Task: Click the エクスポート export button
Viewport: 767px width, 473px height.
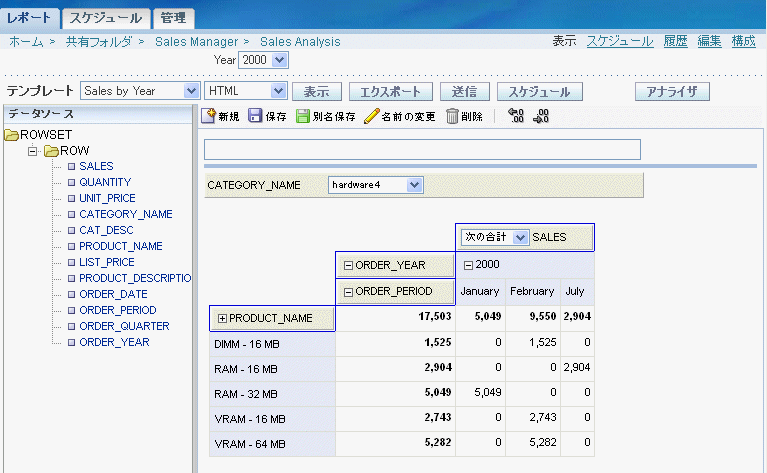Action: 390,91
